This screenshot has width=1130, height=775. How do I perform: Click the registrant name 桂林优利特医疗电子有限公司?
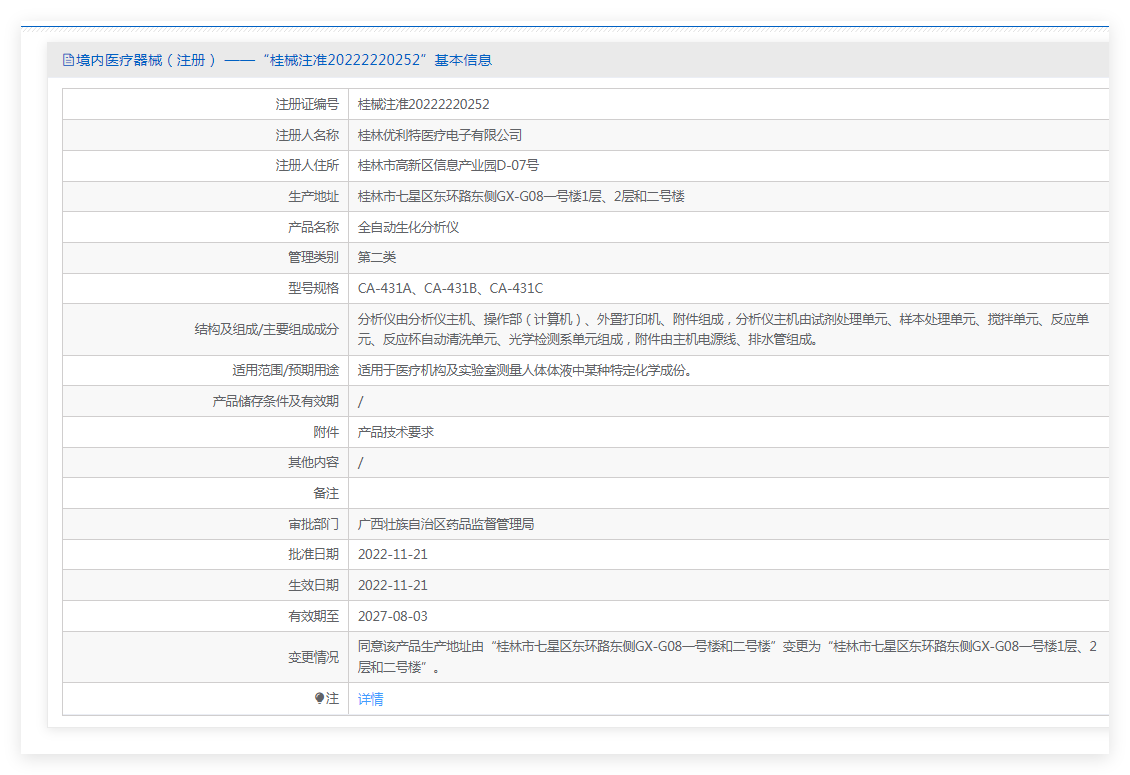pyautogui.click(x=440, y=135)
